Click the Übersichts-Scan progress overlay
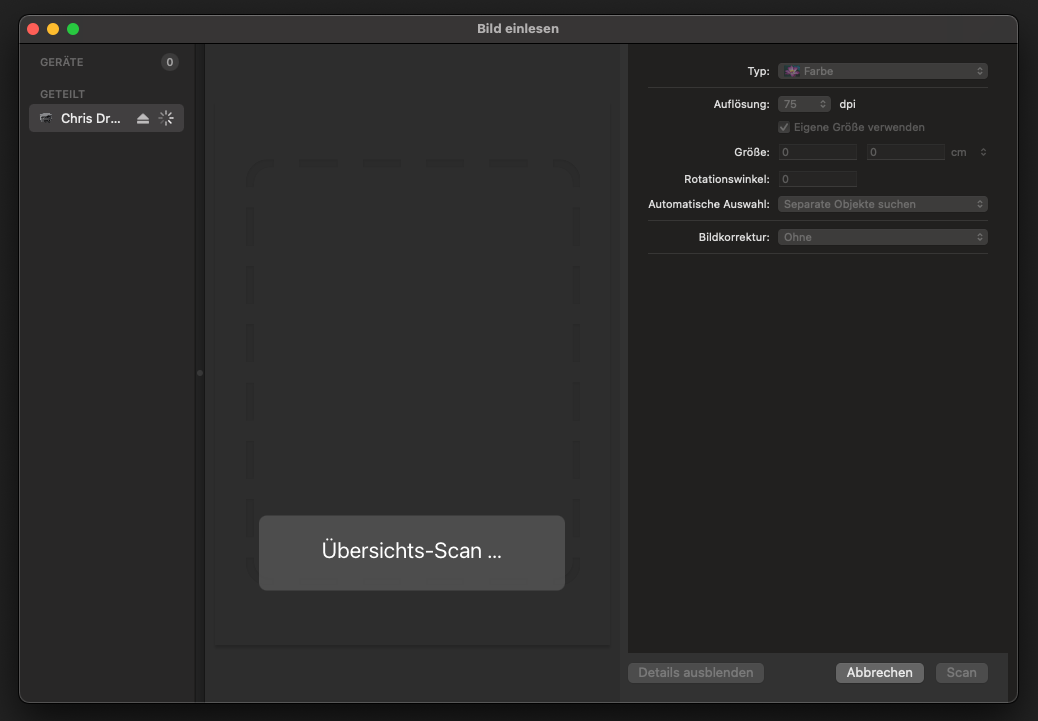This screenshot has width=1038, height=721. click(x=411, y=552)
